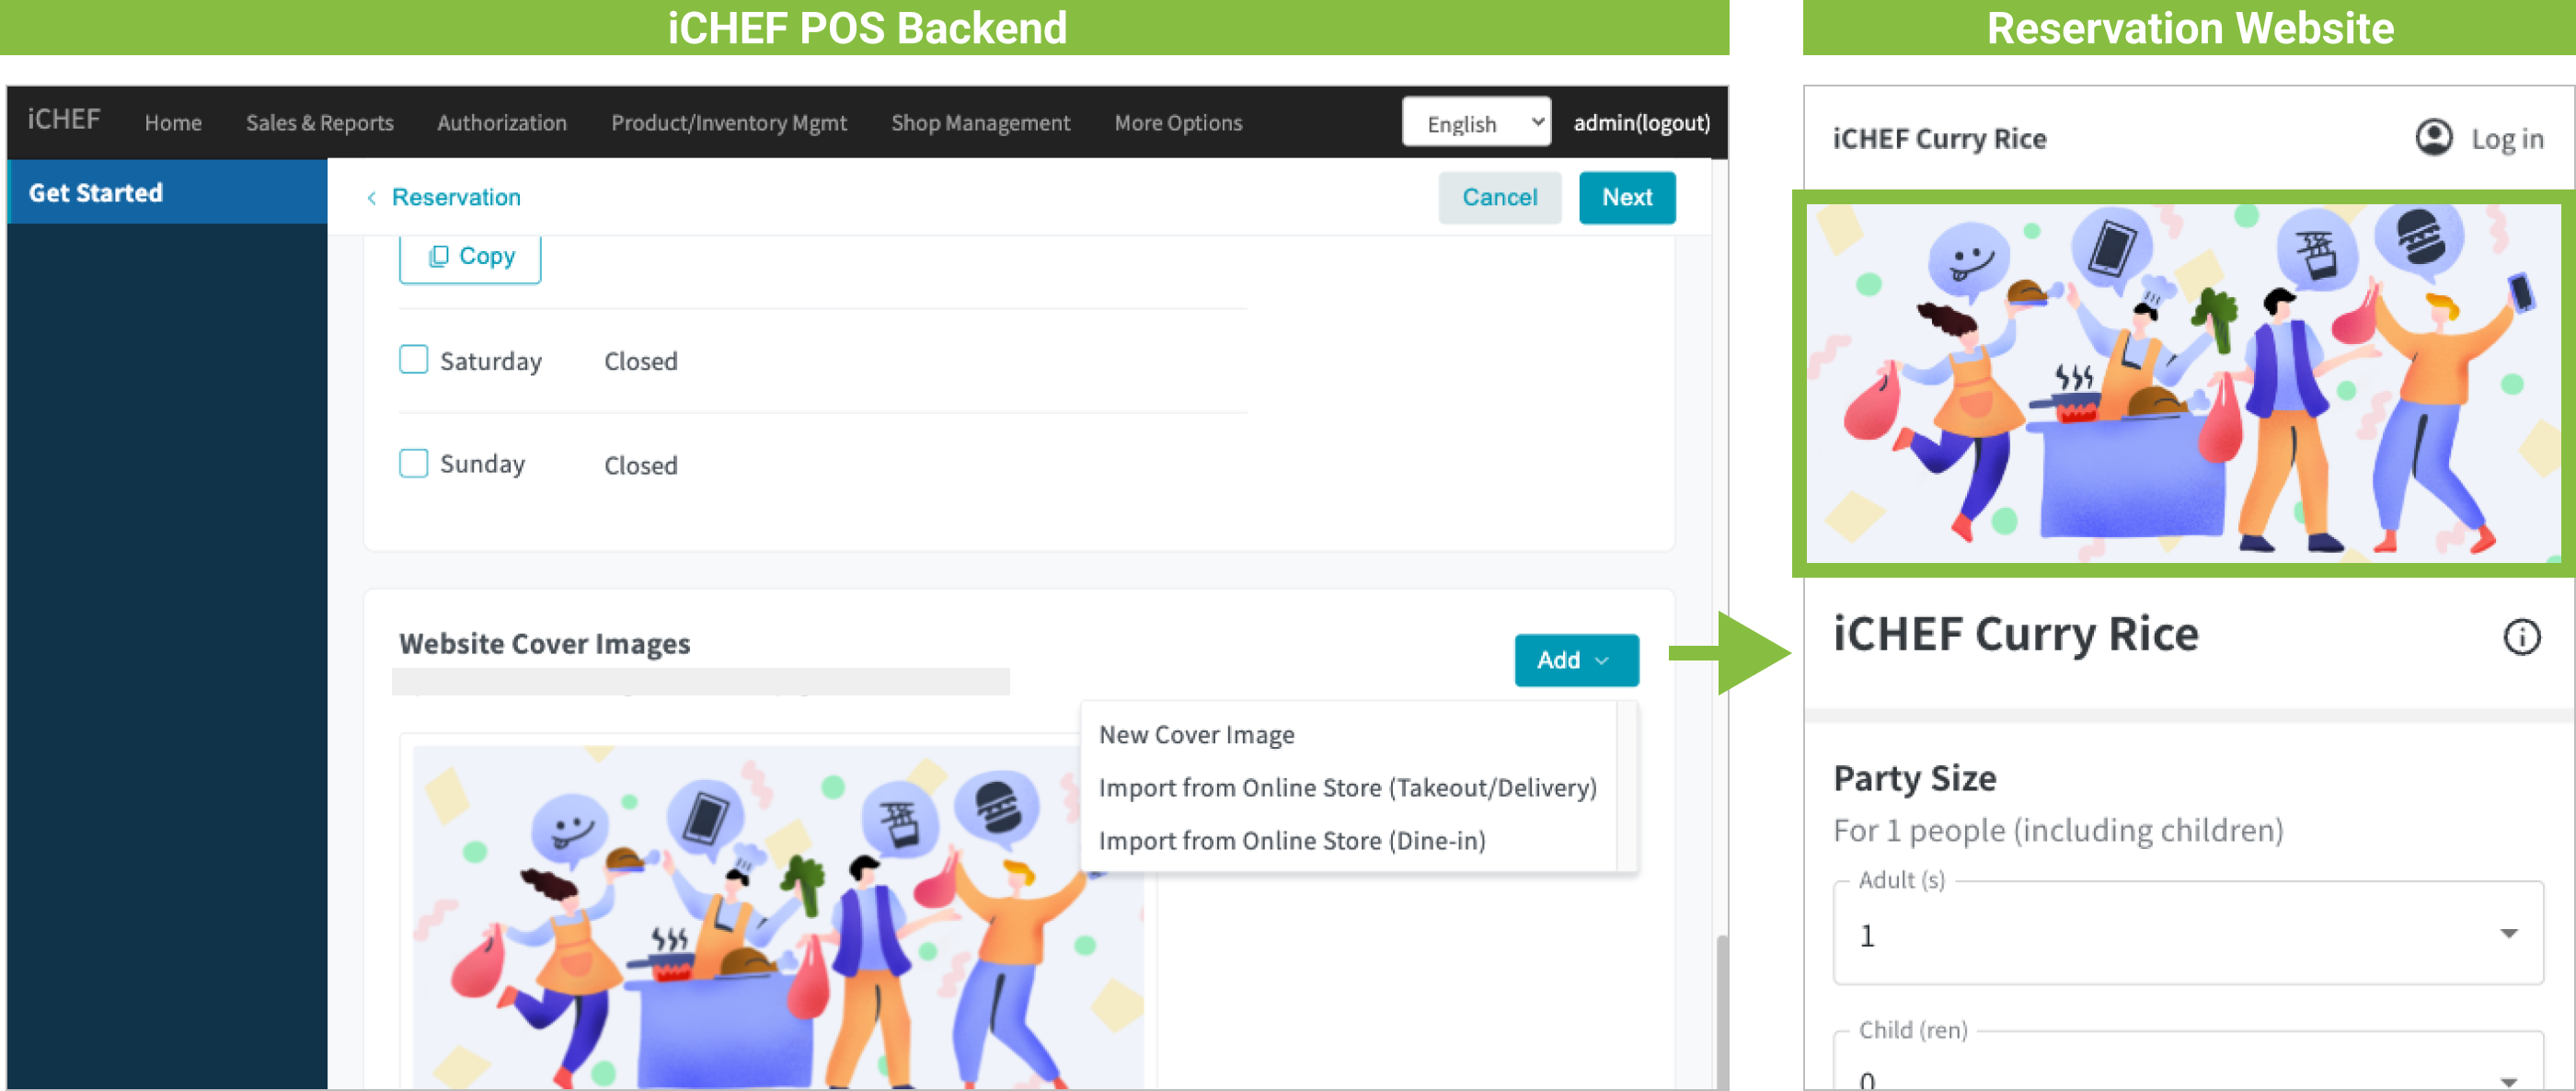The height and width of the screenshot is (1091, 2576).
Task: Click the back chevron beside Reservation
Action: 372,198
